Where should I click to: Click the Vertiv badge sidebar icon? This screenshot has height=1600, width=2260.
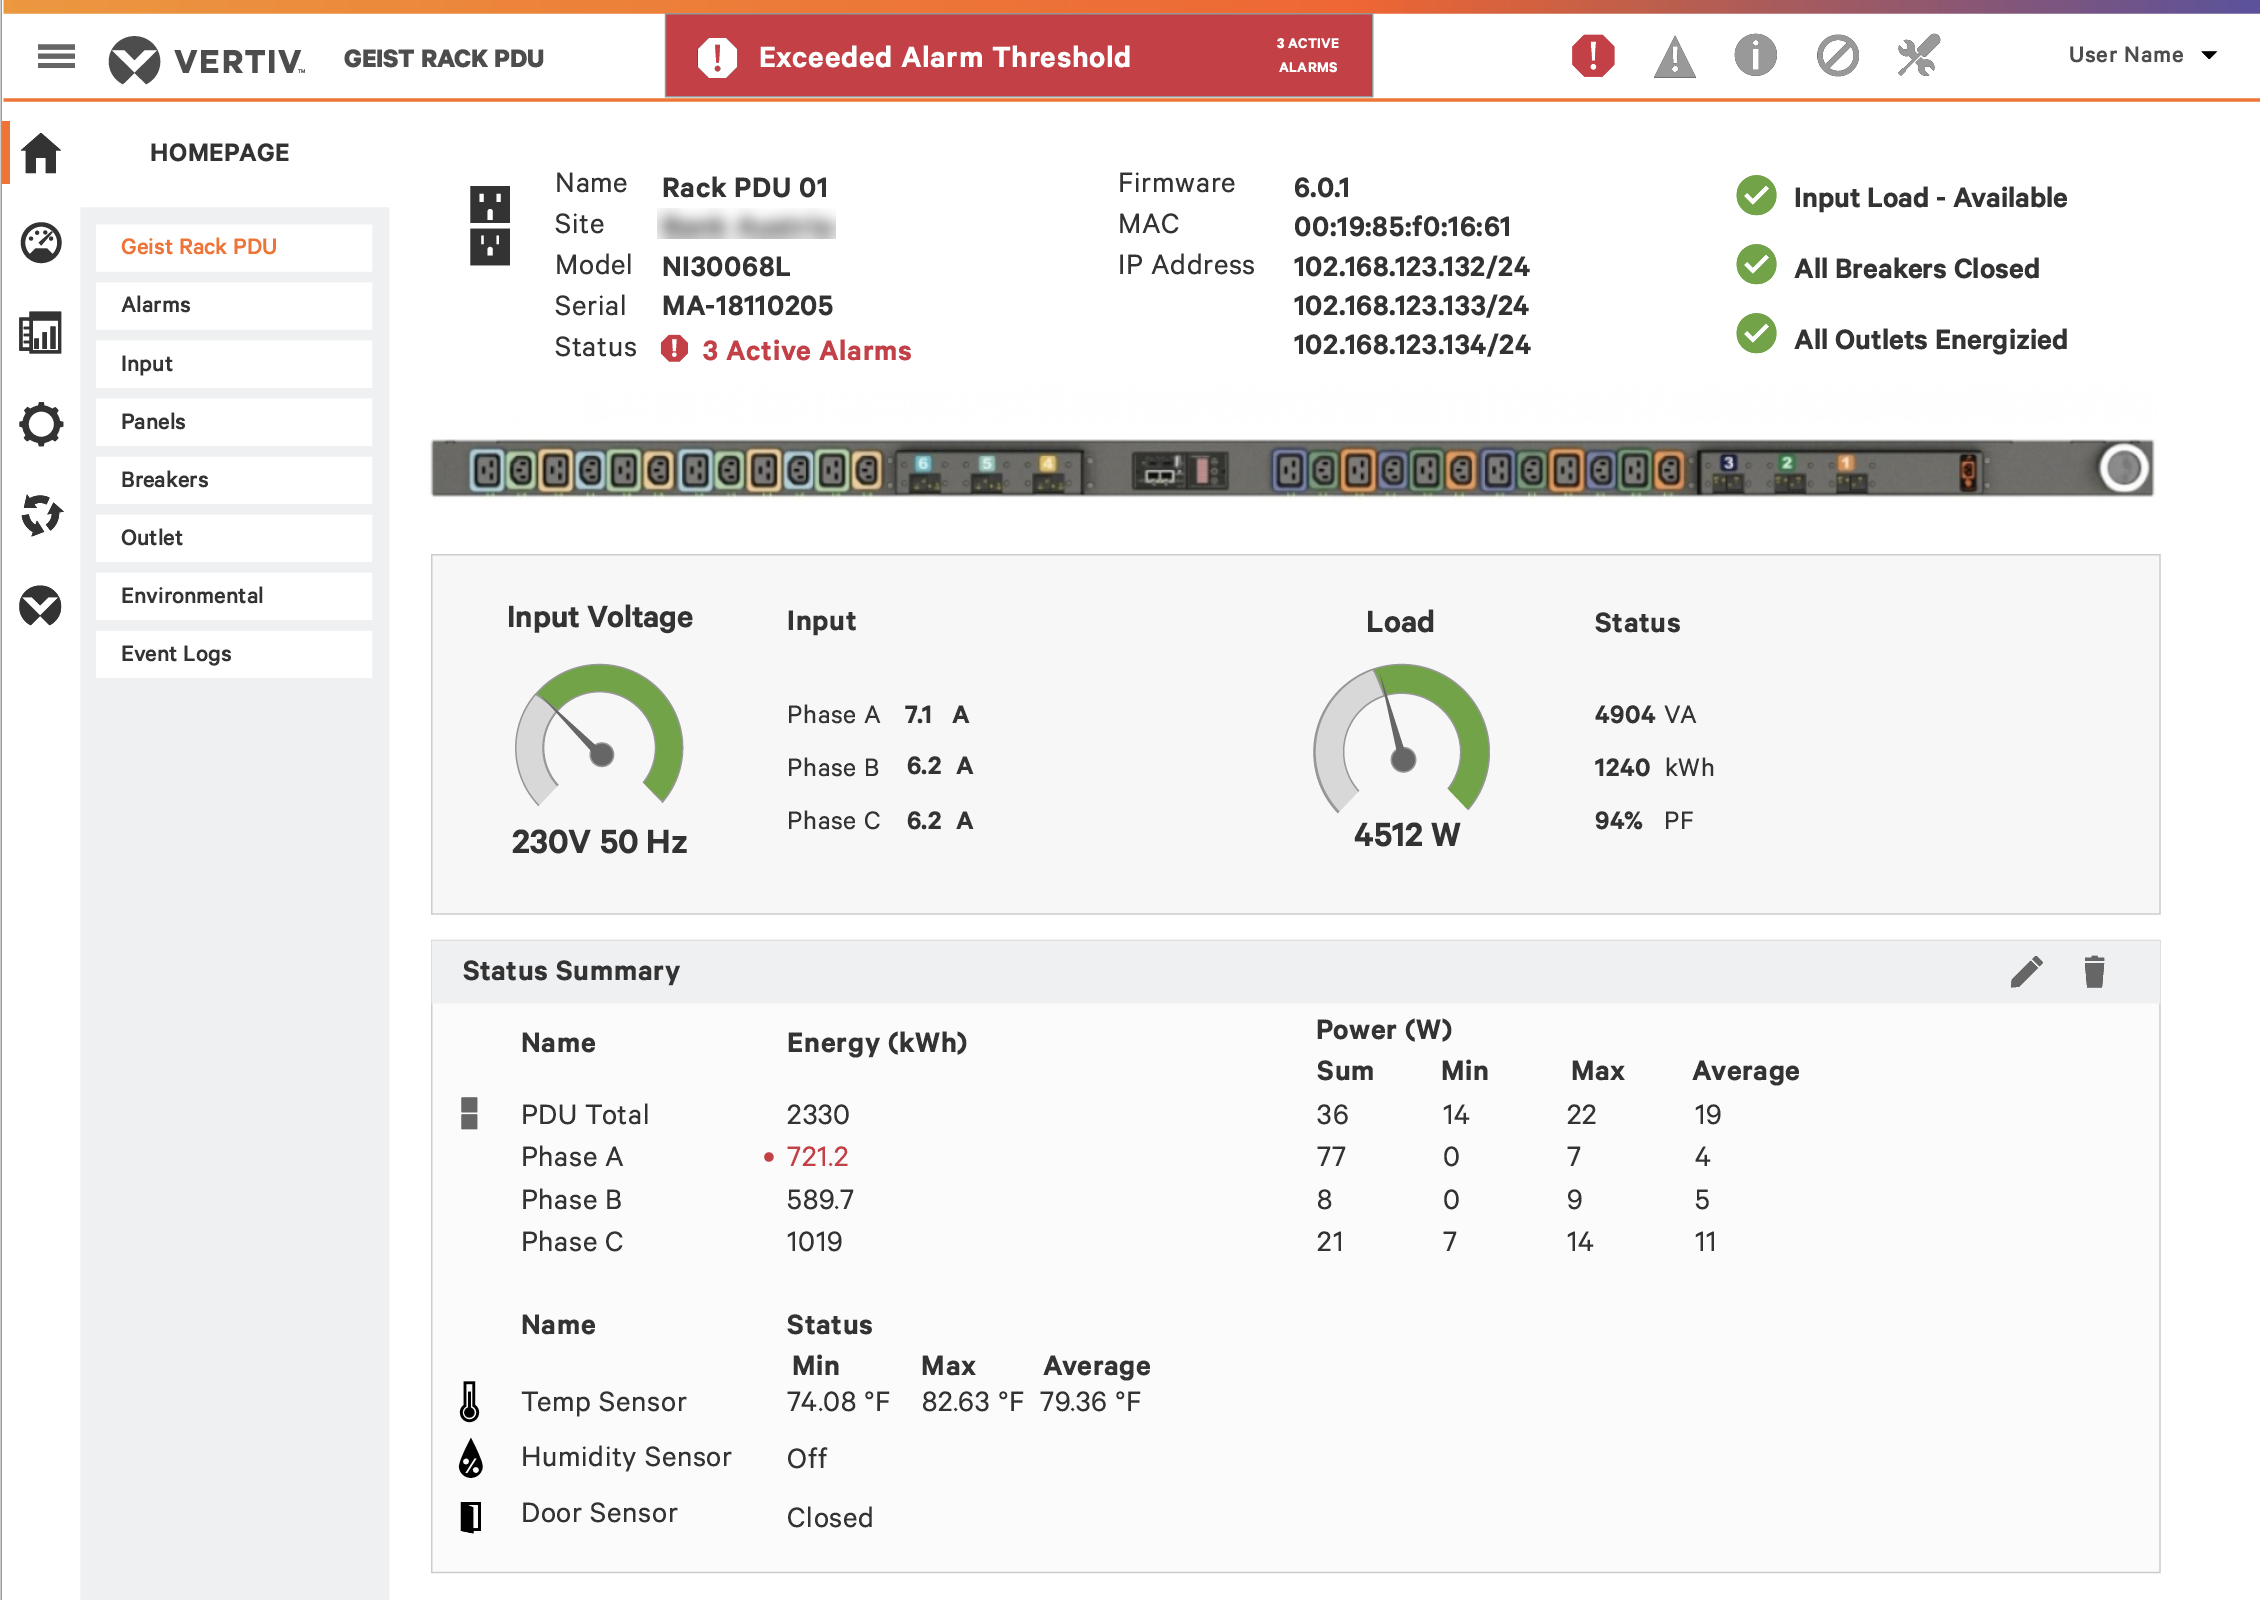tap(41, 606)
